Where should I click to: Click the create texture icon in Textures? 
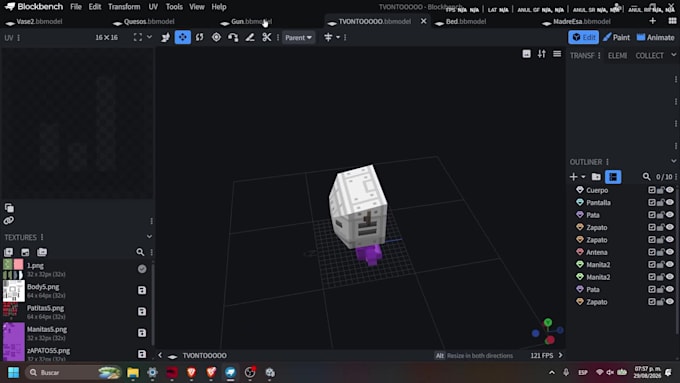tap(25, 252)
